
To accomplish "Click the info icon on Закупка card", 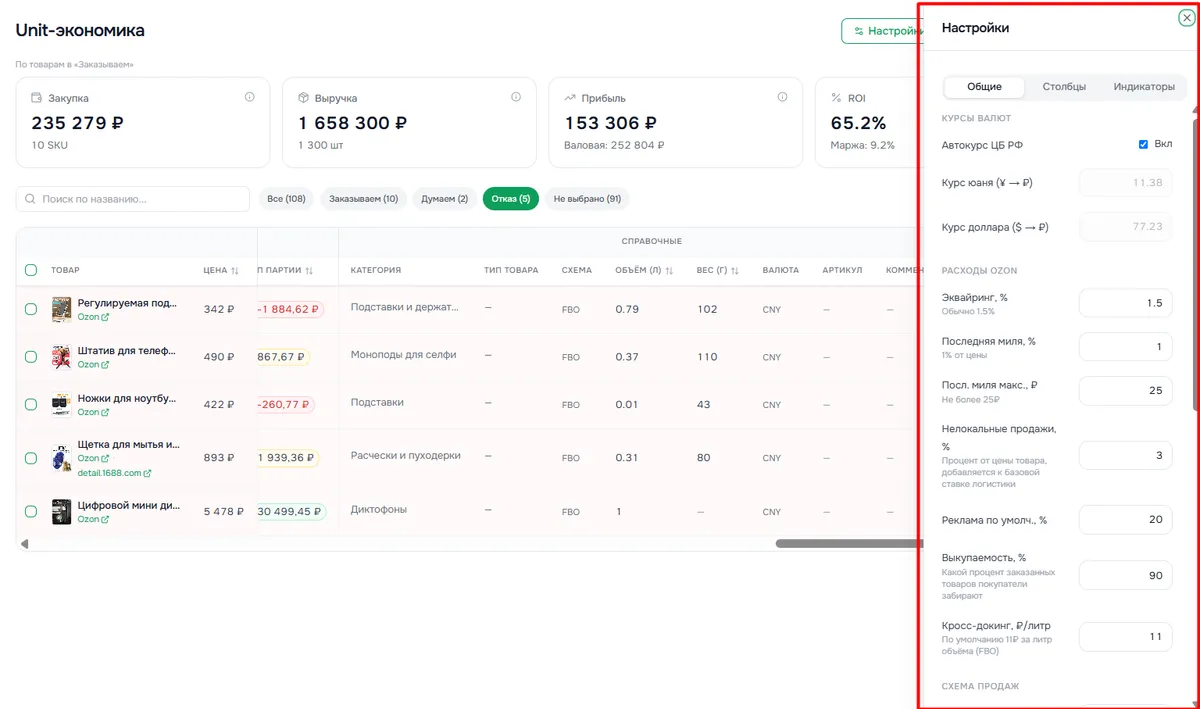I will [250, 97].
